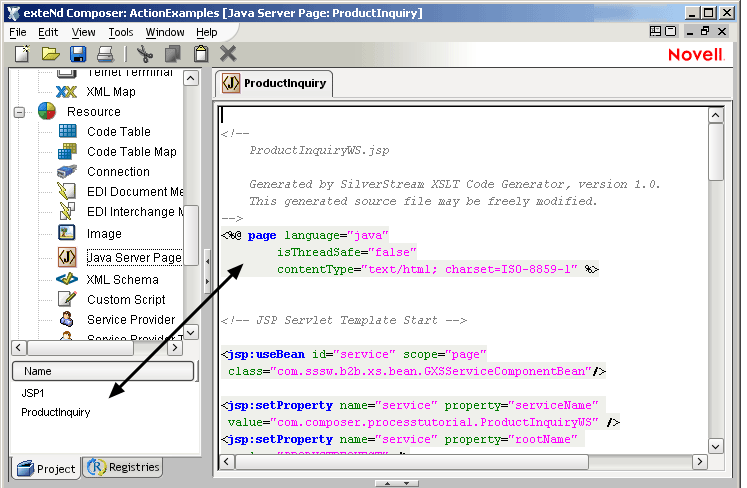Click the Save floppy disk icon

tap(78, 54)
